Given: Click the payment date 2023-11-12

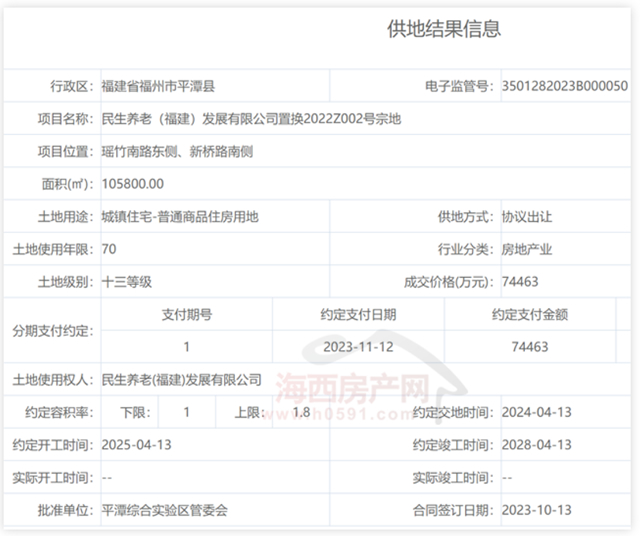Looking at the screenshot, I should (x=358, y=347).
